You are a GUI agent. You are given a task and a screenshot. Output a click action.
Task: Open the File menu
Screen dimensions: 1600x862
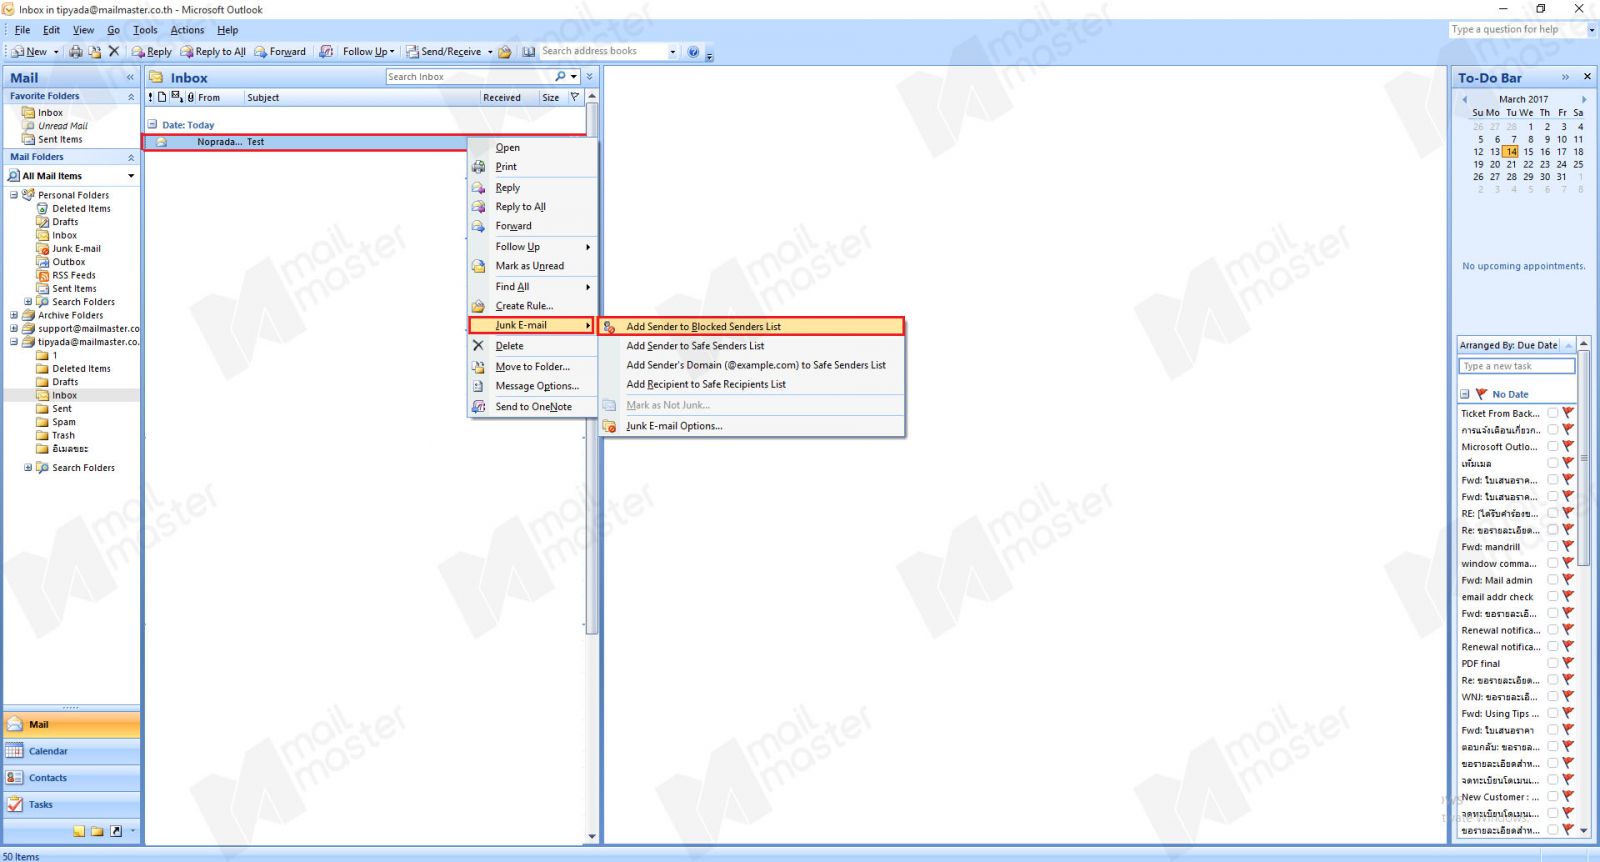point(22,30)
